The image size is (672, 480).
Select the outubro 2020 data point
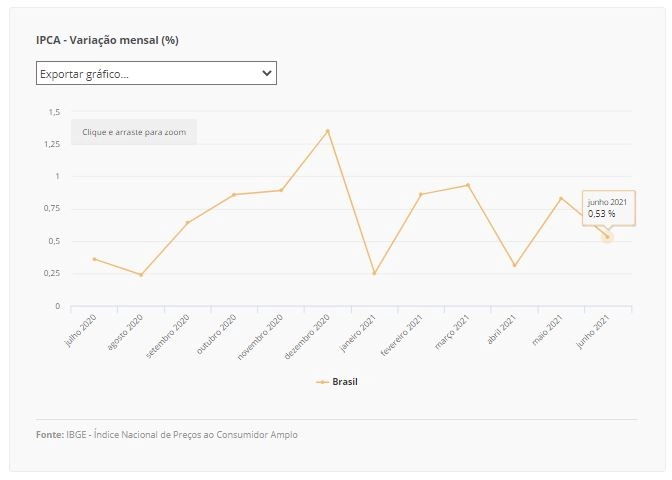pyautogui.click(x=234, y=195)
